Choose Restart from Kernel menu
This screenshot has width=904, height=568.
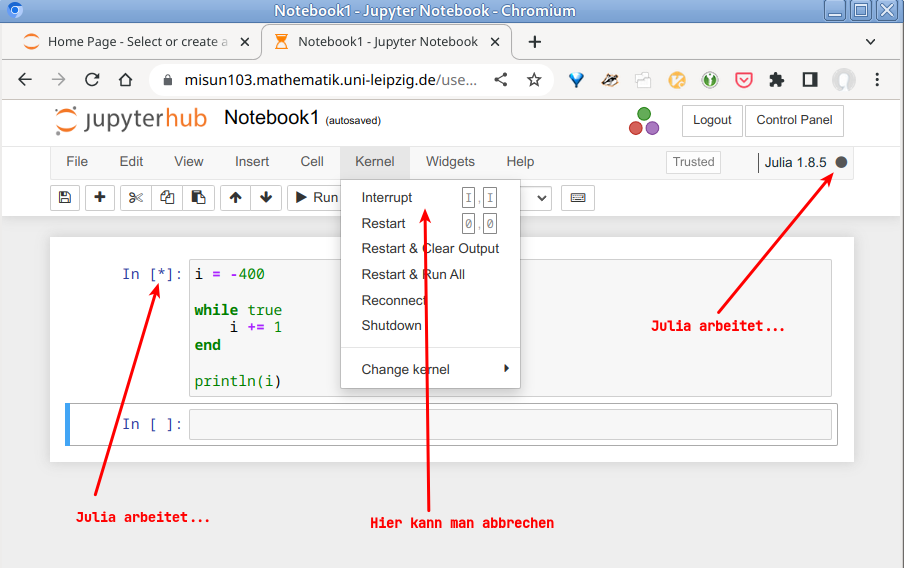[430, 223]
